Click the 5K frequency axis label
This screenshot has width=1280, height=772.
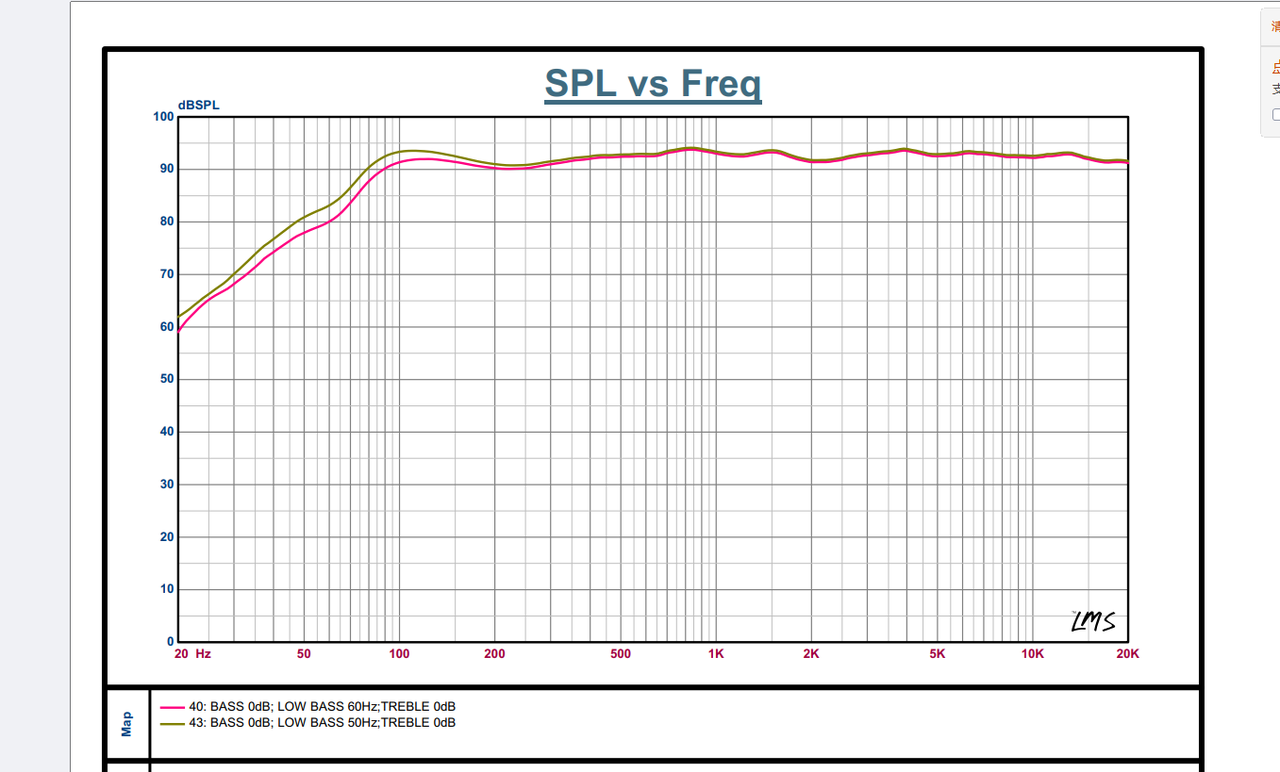tap(937, 654)
